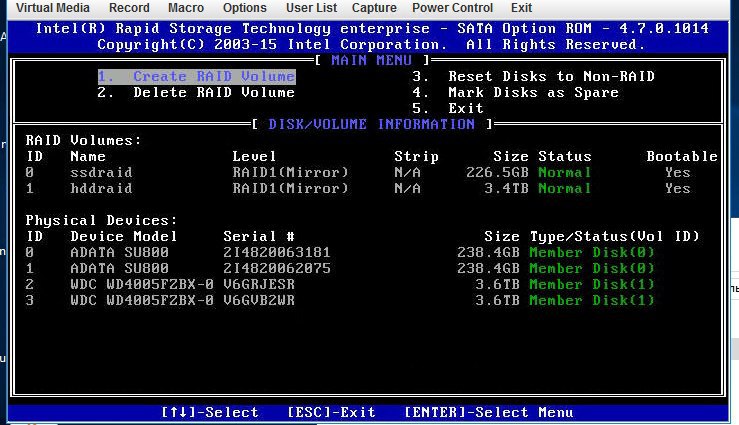The width and height of the screenshot is (739, 425).
Task: Click 3.6TB size of device 2
Action: 497,285
